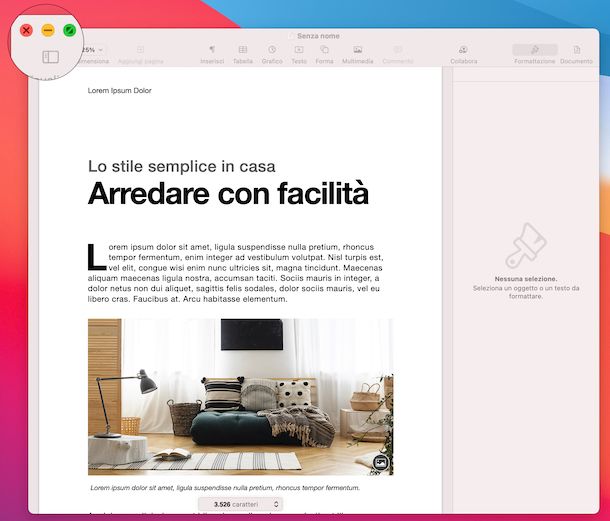Click the image placeholder icon on the photo

[381, 462]
